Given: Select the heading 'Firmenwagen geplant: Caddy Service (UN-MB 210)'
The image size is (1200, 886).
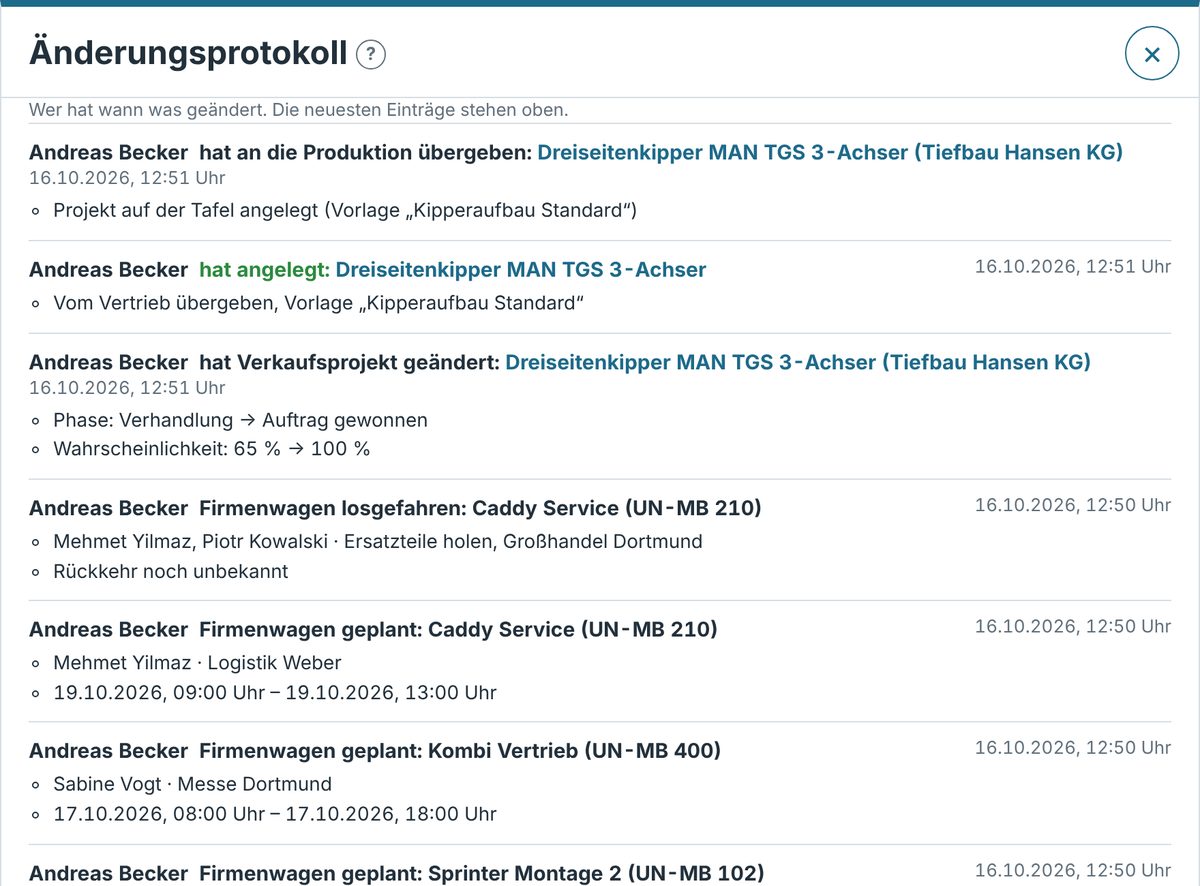Looking at the screenshot, I should [458, 629].
